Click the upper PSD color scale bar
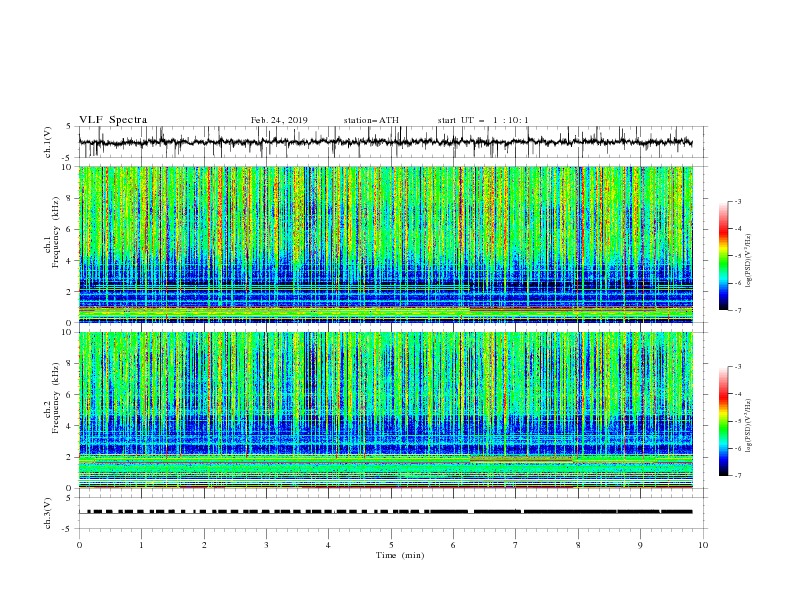Screen dimensions: 792x612 tap(724, 256)
